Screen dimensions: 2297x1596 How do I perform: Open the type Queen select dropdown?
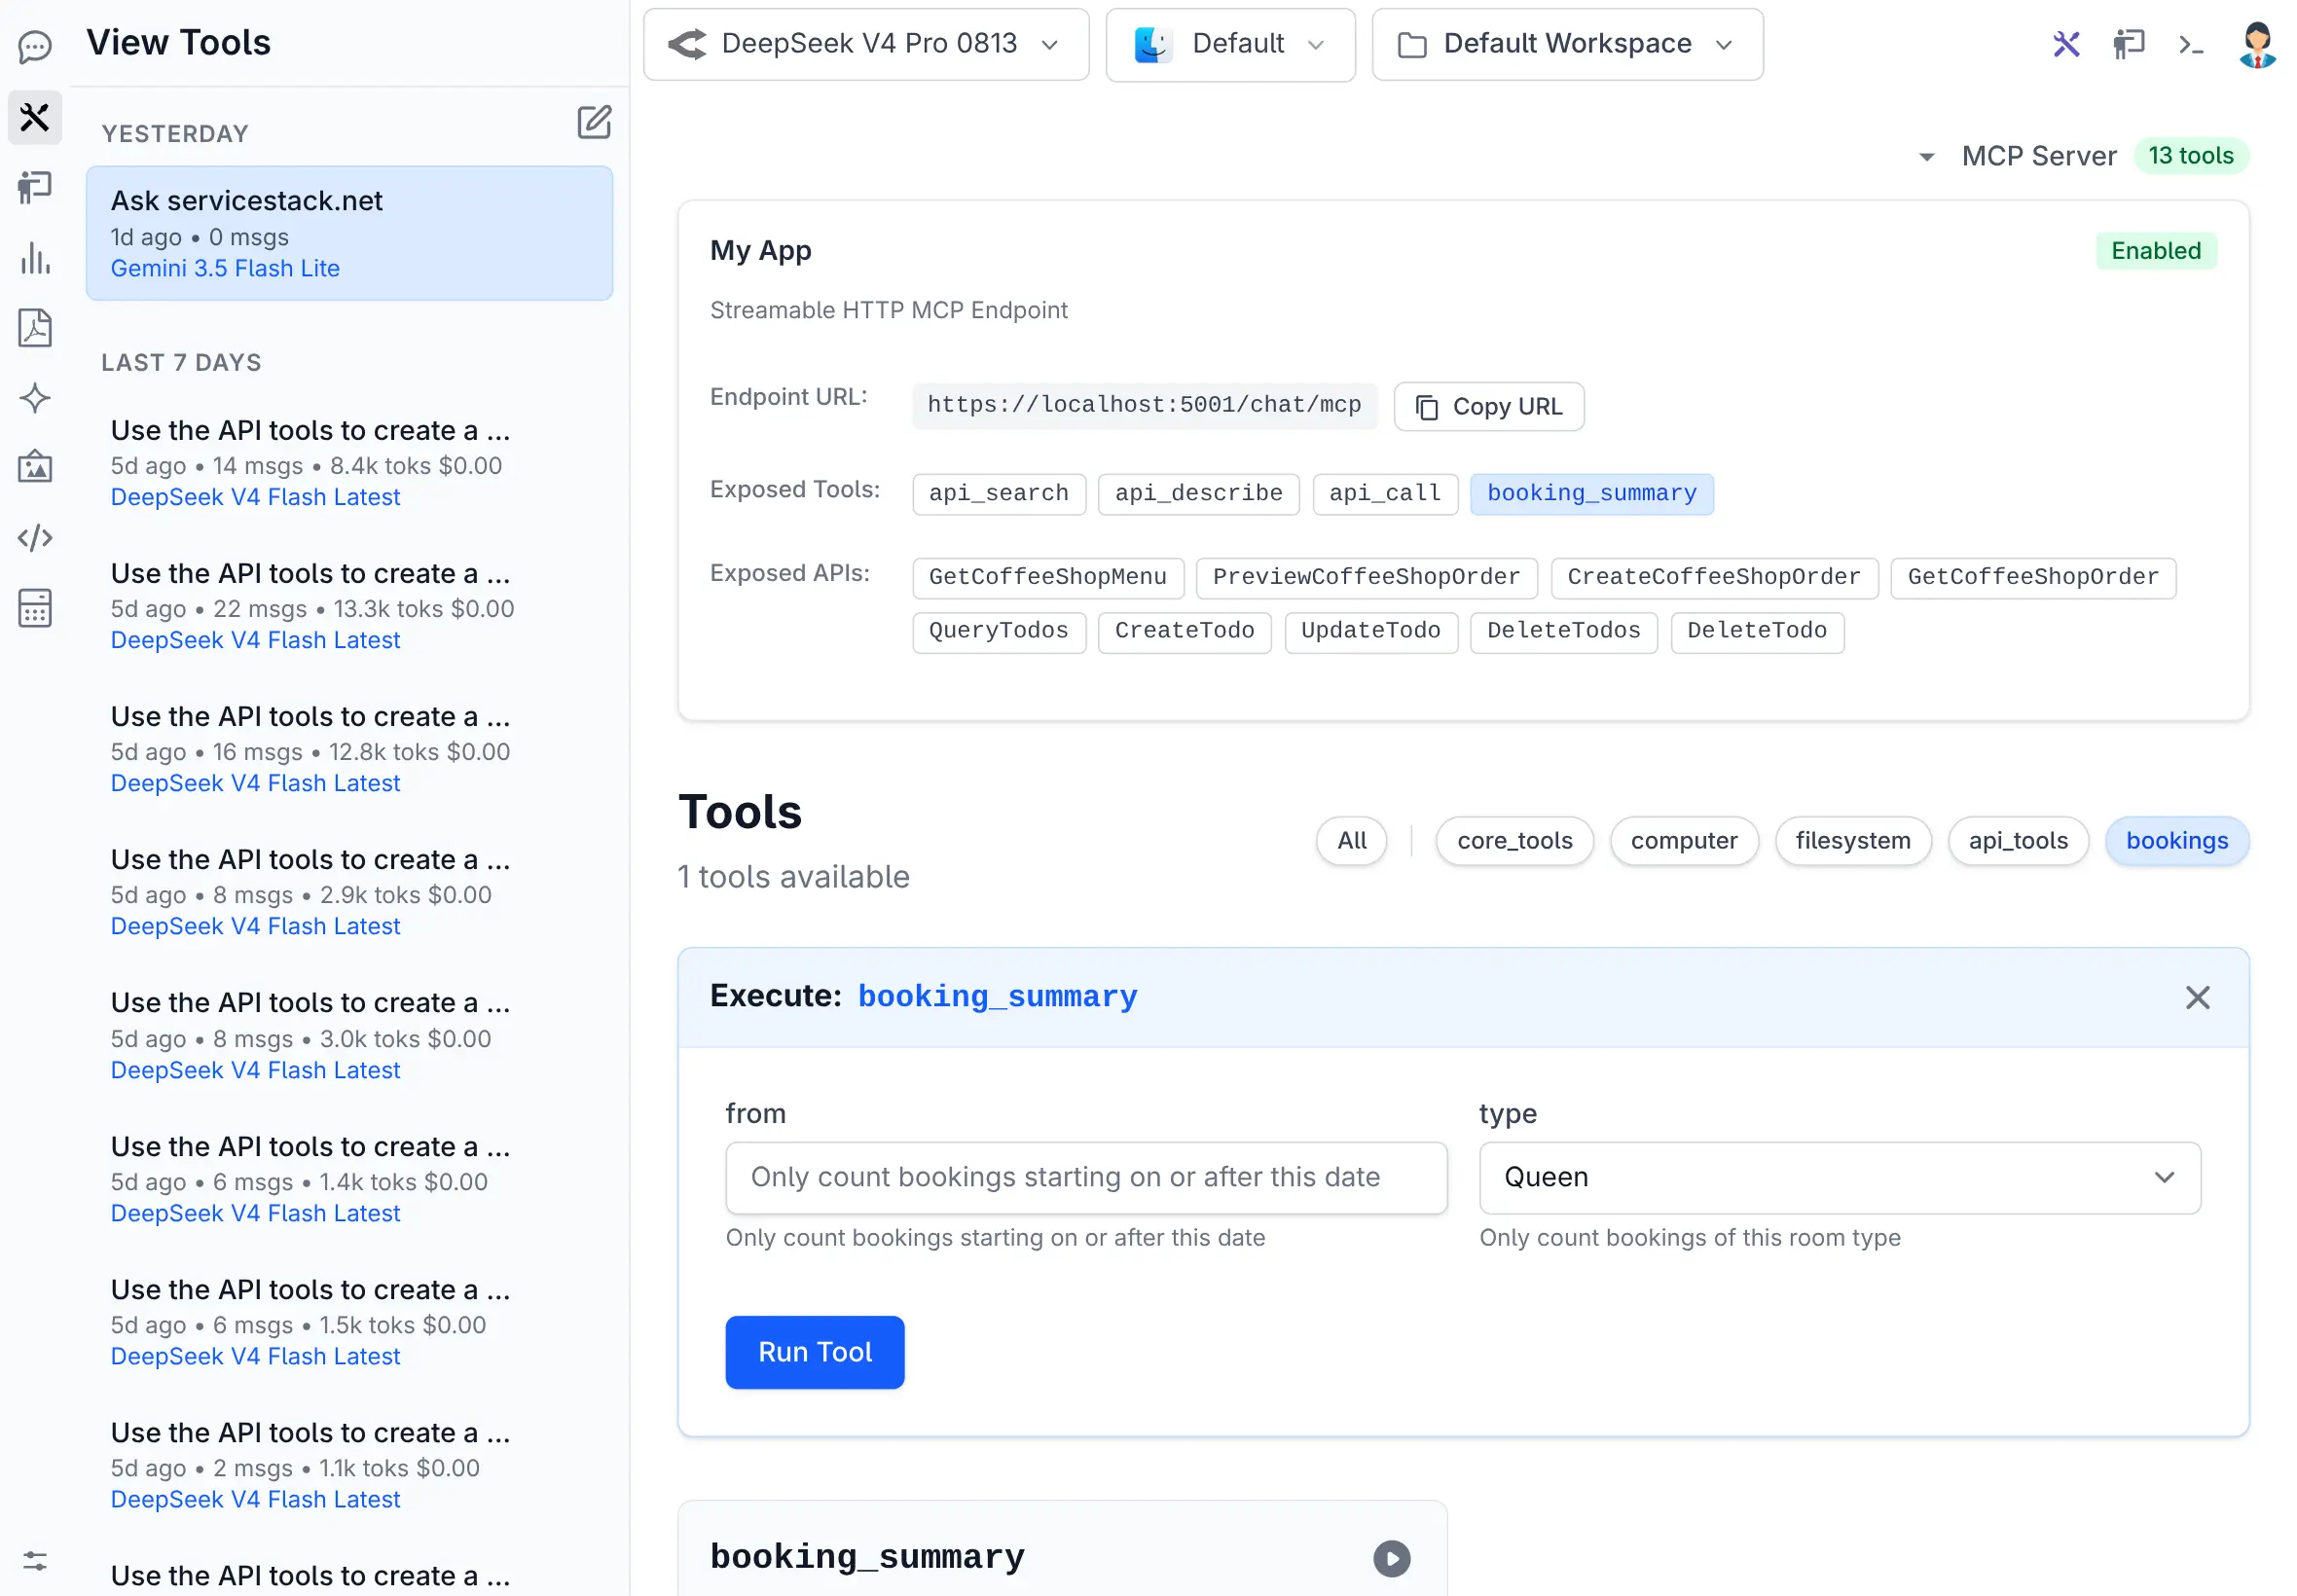pyautogui.click(x=1839, y=1178)
